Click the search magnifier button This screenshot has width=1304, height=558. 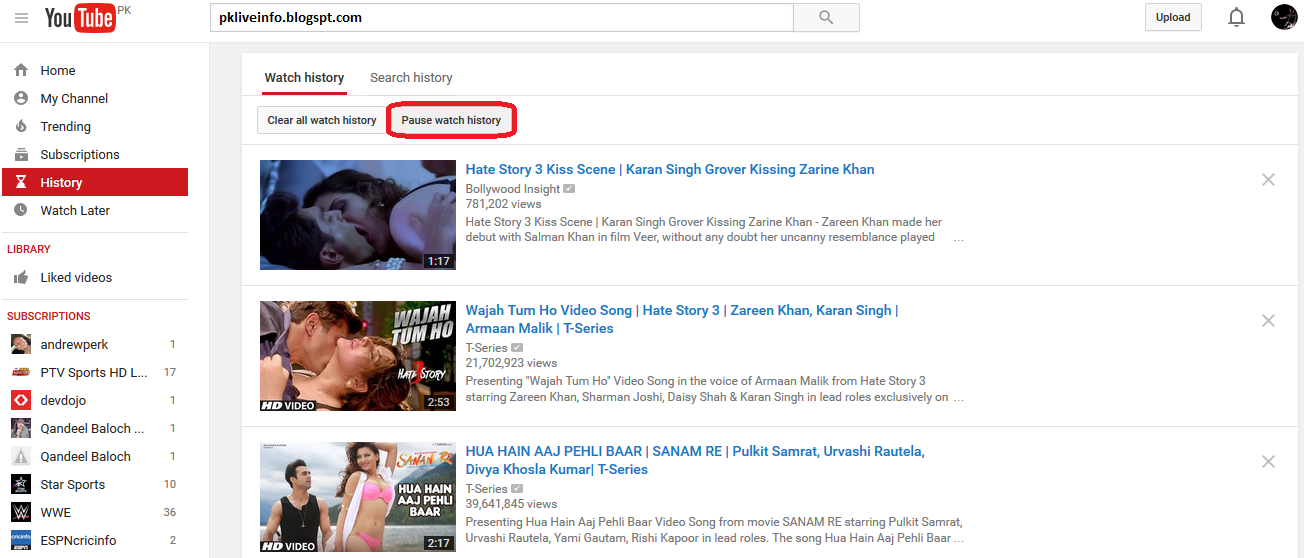826,17
